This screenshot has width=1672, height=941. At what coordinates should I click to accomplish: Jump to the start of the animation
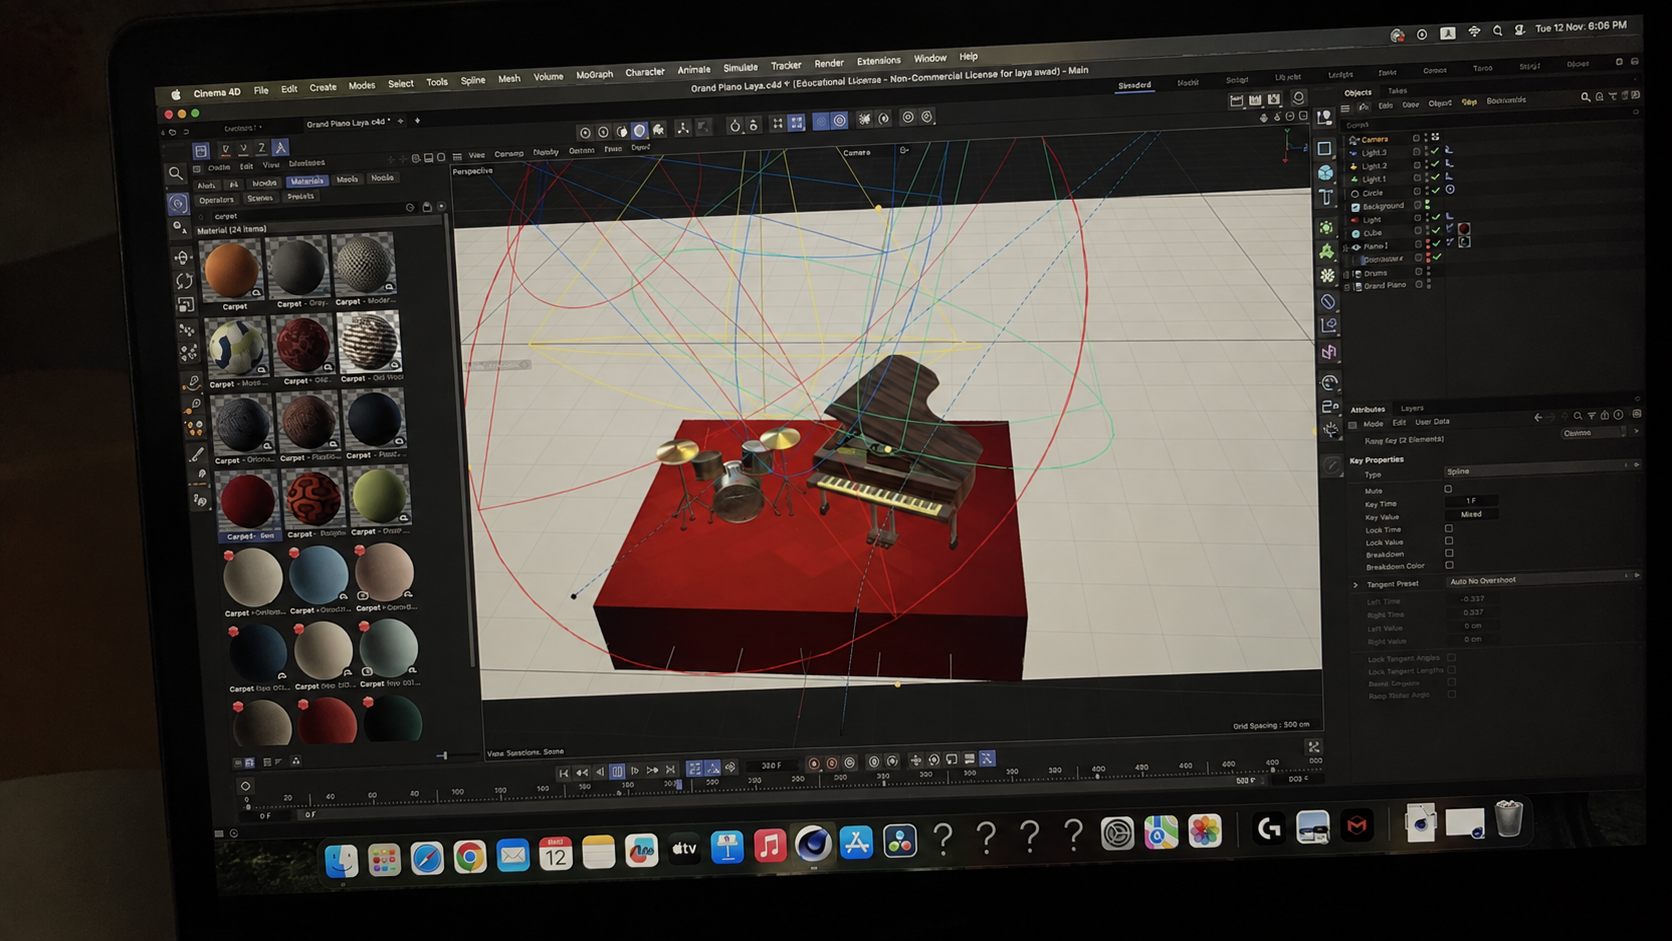tap(564, 772)
